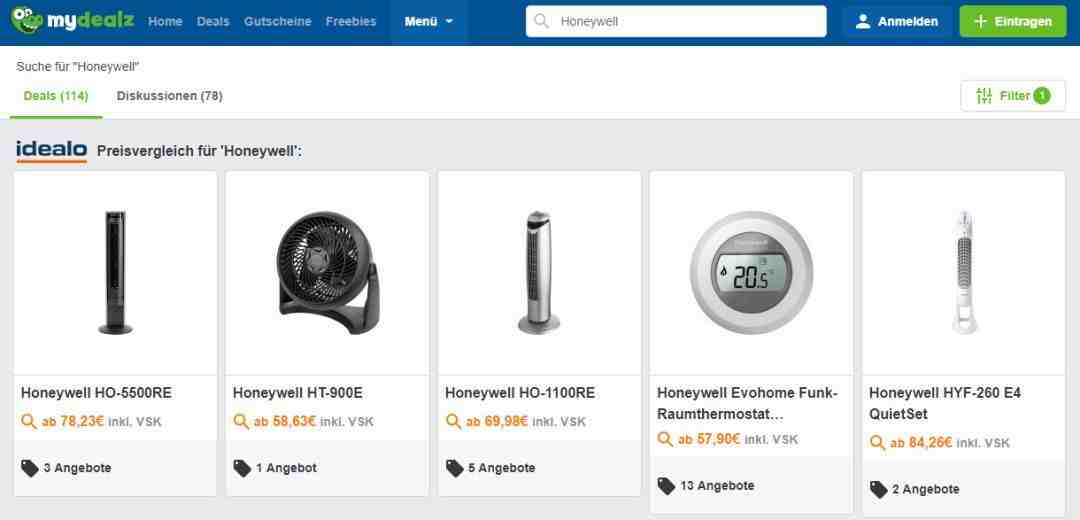Image resolution: width=1080 pixels, height=520 pixels.
Task: Go to Freebies in the navigation
Action: [350, 21]
